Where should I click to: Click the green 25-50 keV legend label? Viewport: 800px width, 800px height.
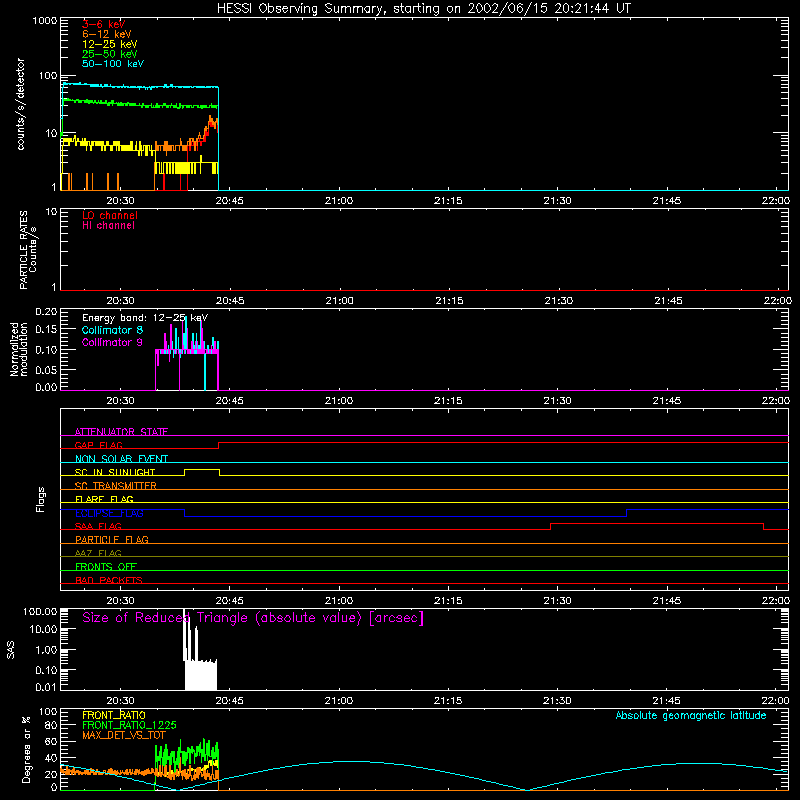110,54
